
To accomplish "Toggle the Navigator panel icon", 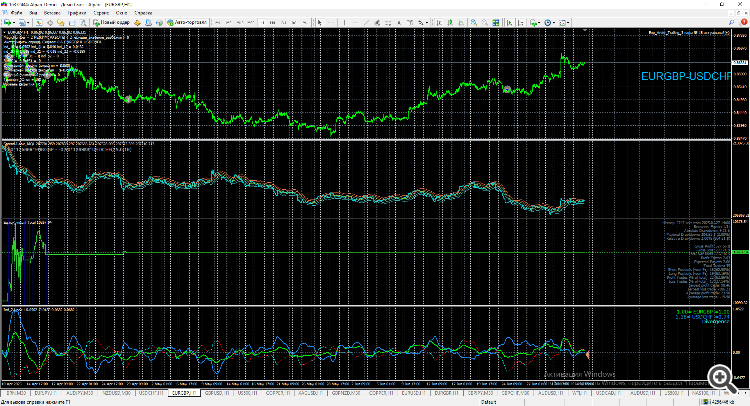I will (x=61, y=22).
